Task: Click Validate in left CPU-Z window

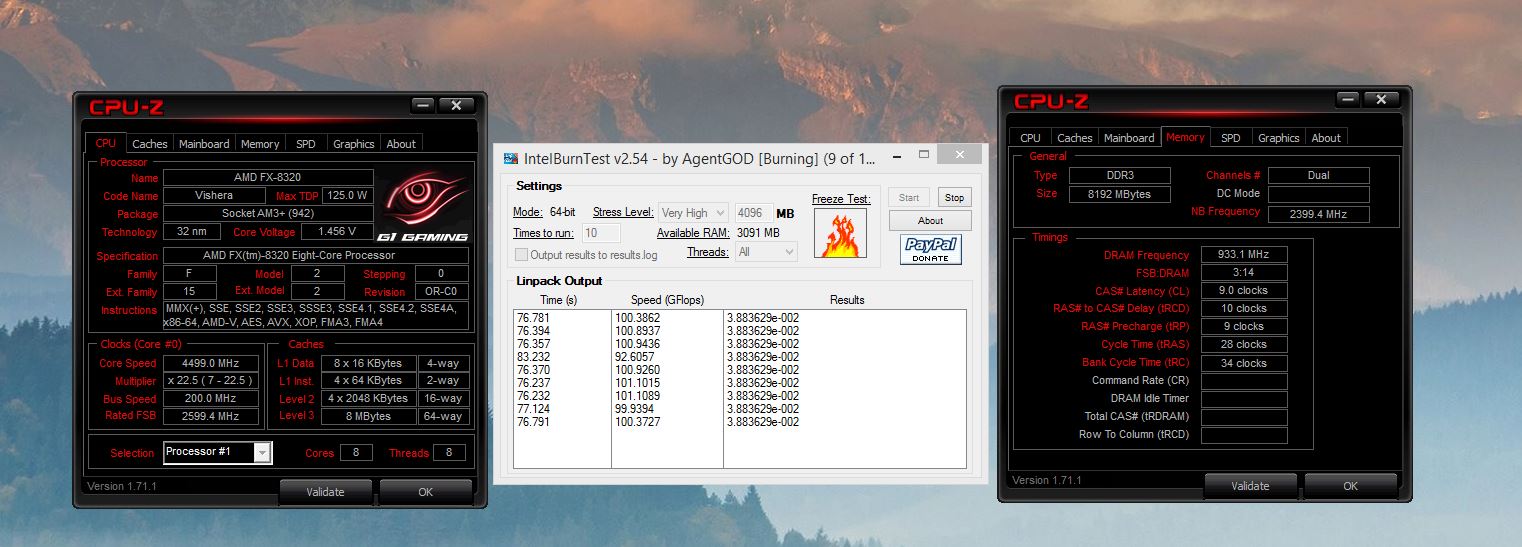Action: coord(325,492)
